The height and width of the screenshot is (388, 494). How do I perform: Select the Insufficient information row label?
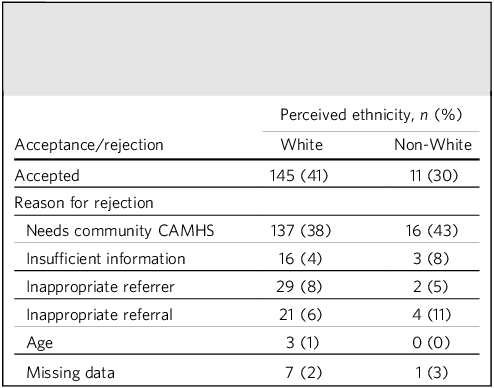coord(106,259)
